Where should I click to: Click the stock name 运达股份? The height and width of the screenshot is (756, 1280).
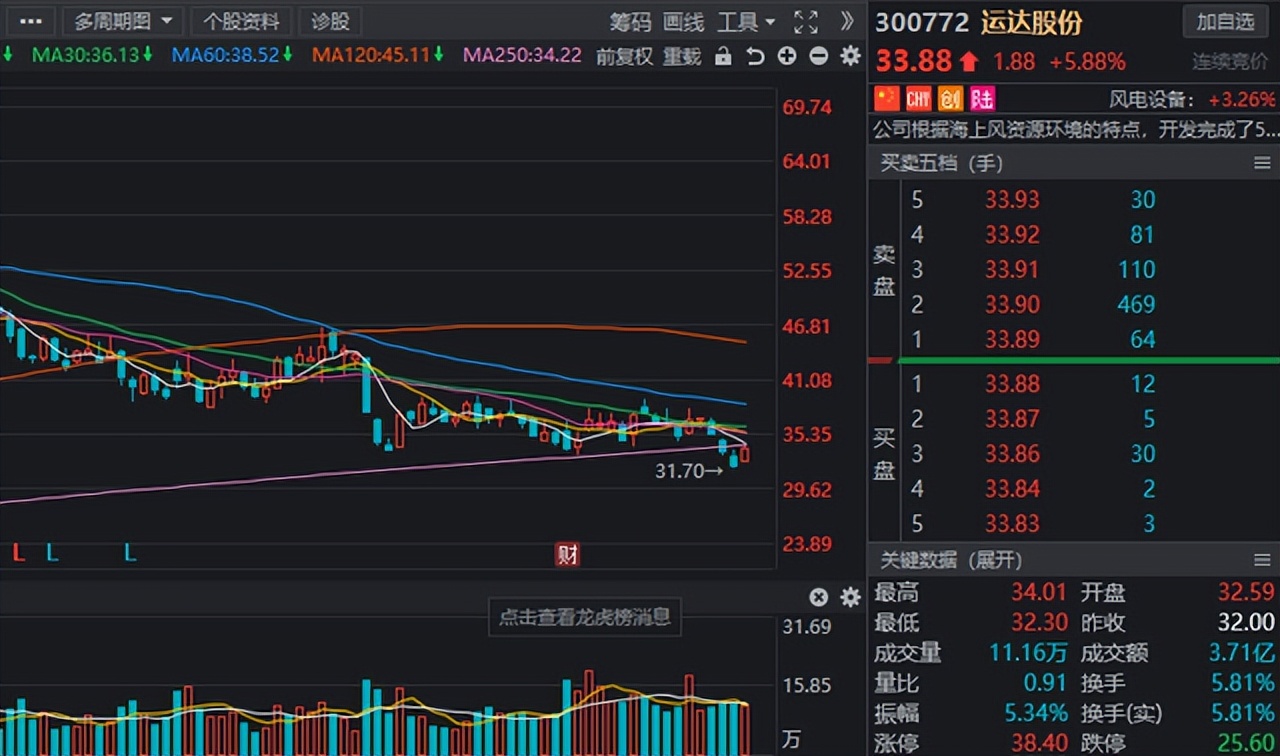(1031, 22)
